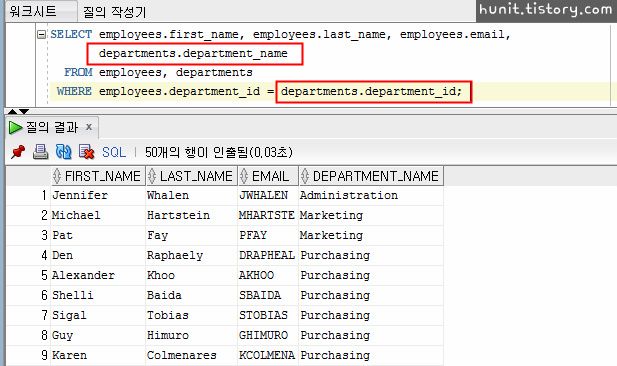This screenshot has width=617, height=366.
Task: Collapse the SELECT statement fold marker
Action: tap(41, 35)
